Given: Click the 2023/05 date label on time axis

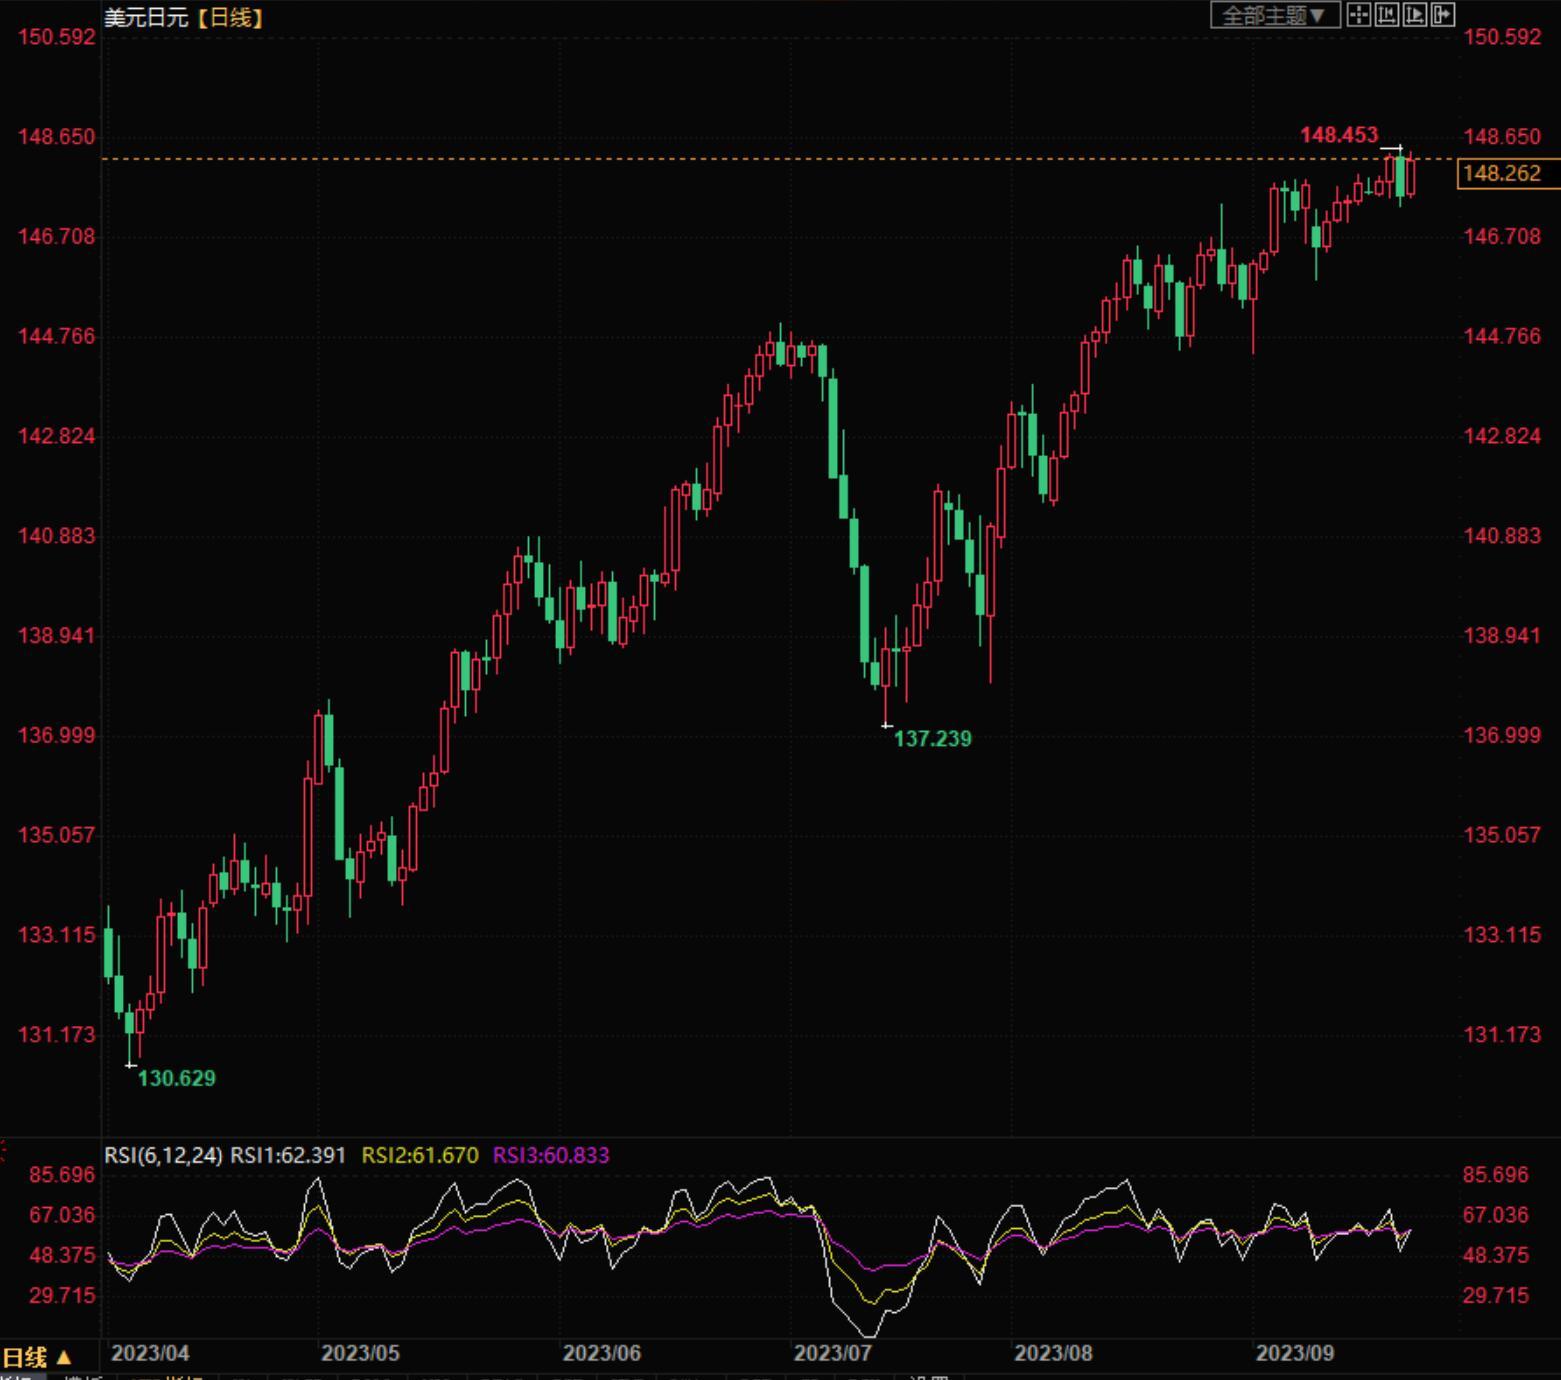Looking at the screenshot, I should click(x=360, y=1353).
